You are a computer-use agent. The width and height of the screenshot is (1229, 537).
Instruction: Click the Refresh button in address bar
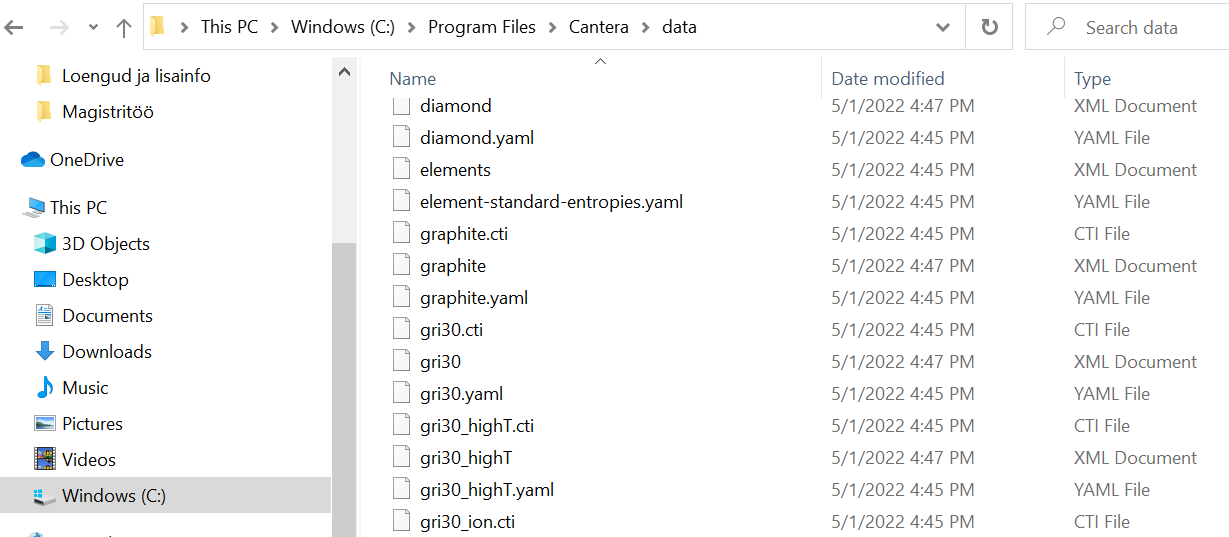point(989,28)
